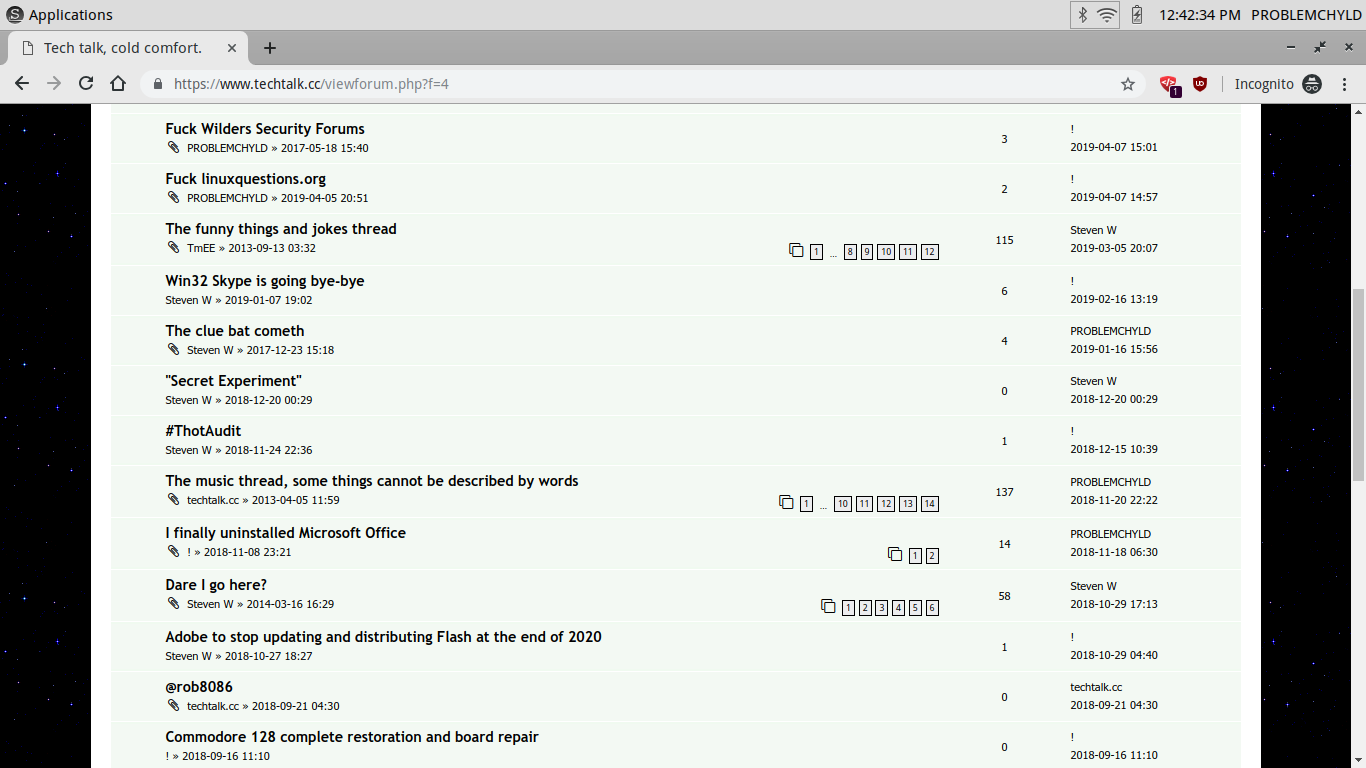1366x768 pixels.
Task: Click attachment paperclip on funny things thread
Action: coord(174,247)
